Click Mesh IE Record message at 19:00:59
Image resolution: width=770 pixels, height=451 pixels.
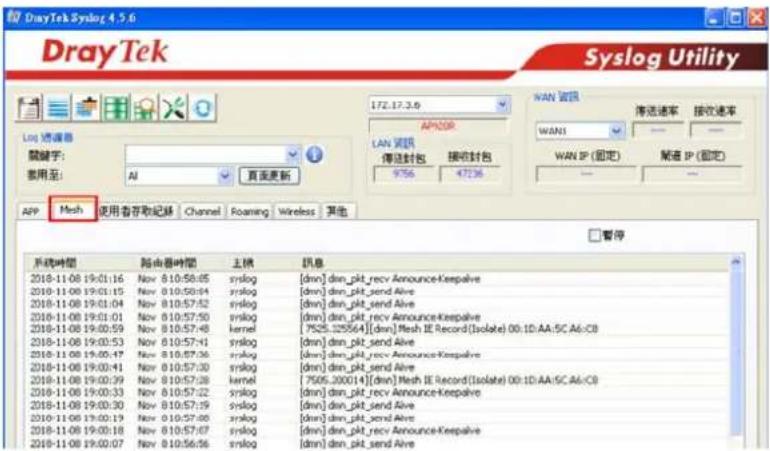[x=449, y=329]
